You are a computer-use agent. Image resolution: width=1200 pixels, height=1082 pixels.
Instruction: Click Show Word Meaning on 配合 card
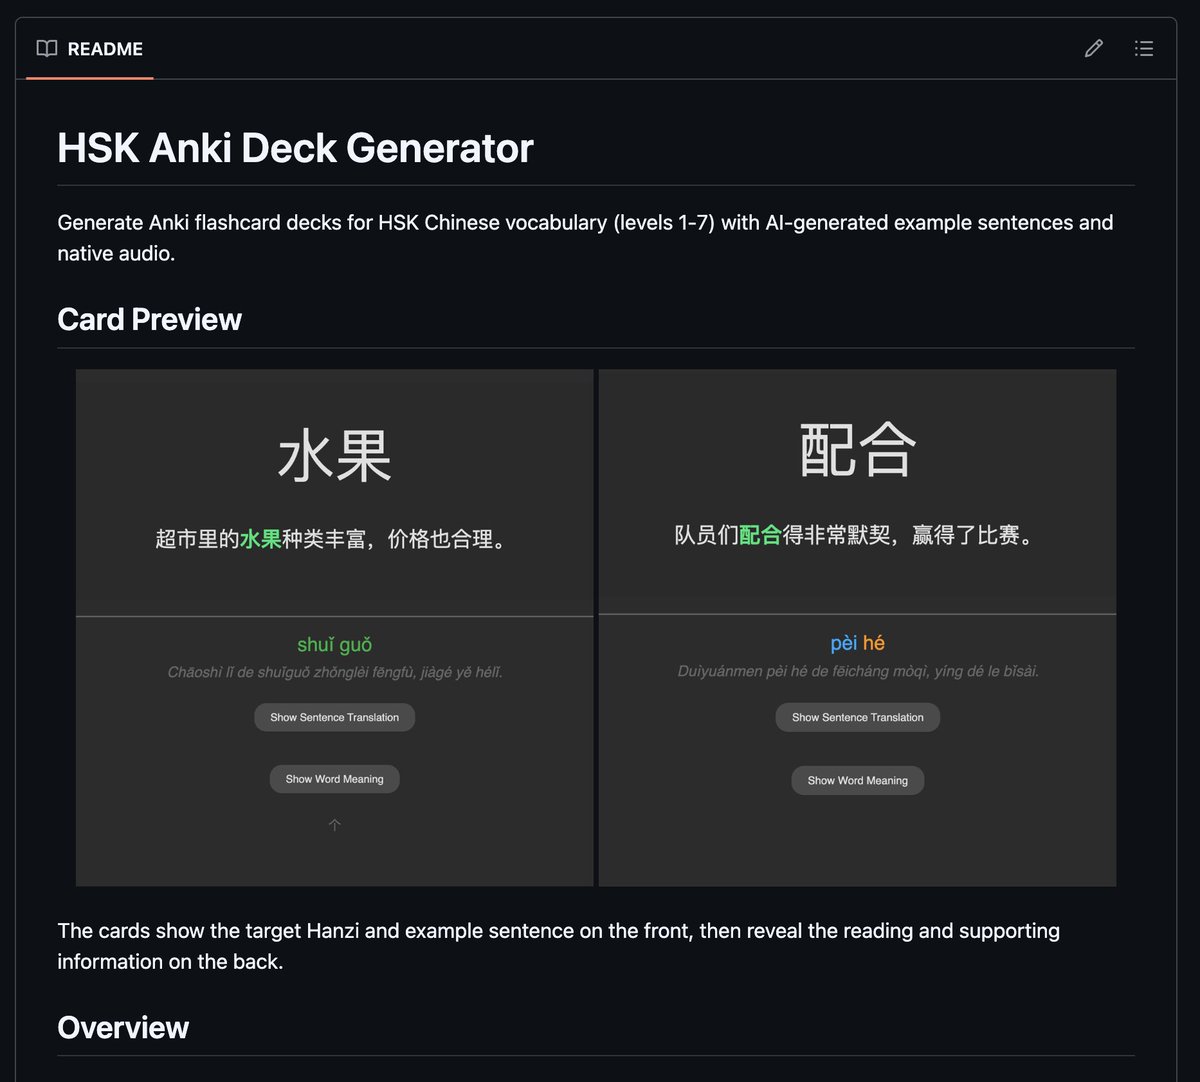(x=857, y=780)
